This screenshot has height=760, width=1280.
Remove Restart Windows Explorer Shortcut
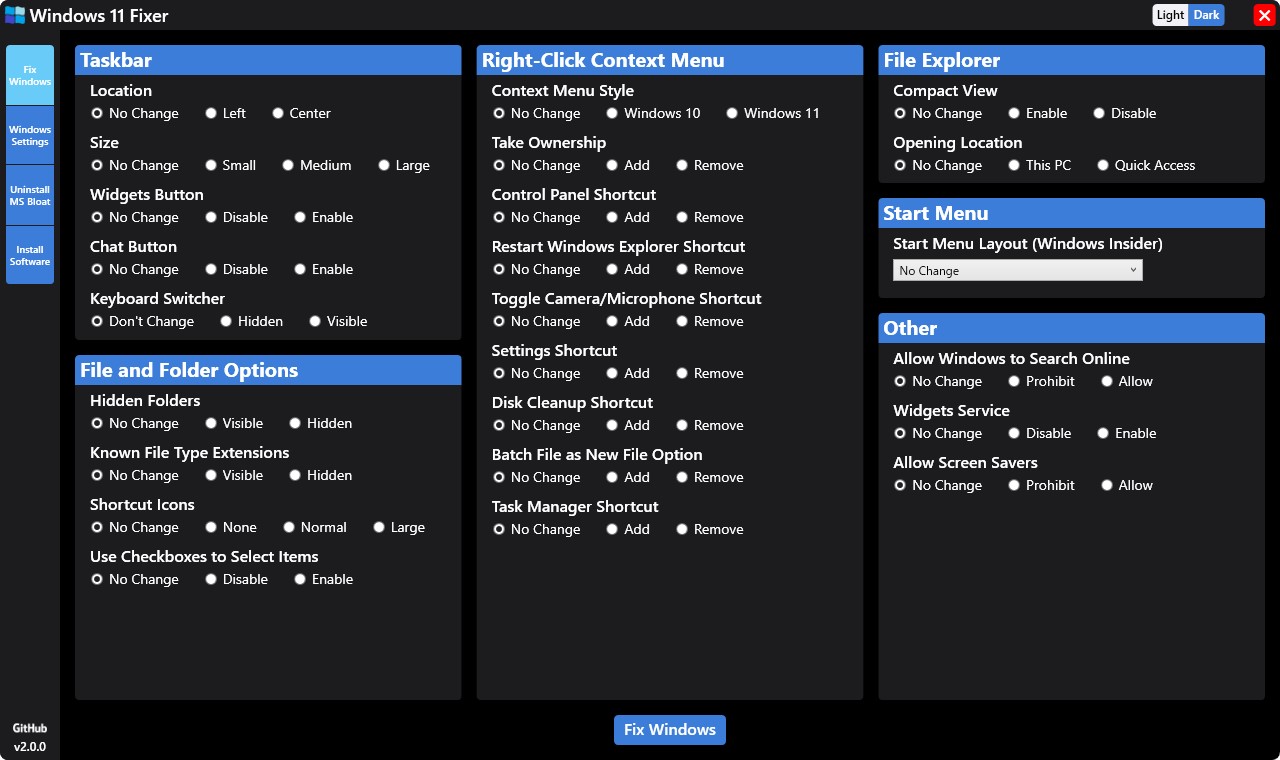[710, 269]
